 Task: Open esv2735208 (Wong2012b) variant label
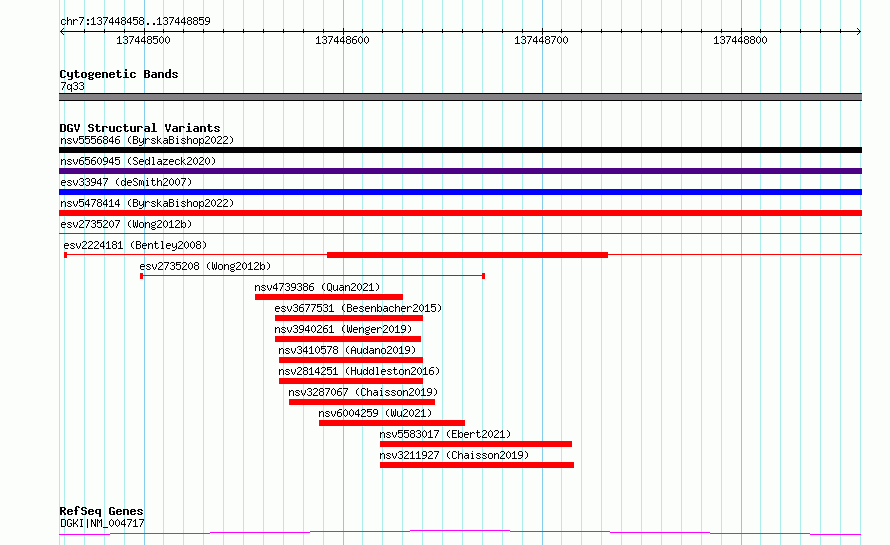(x=205, y=266)
